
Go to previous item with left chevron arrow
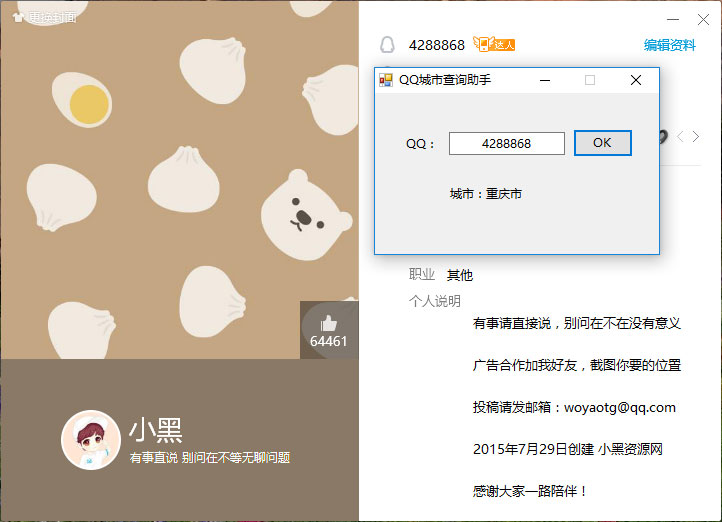pos(680,137)
